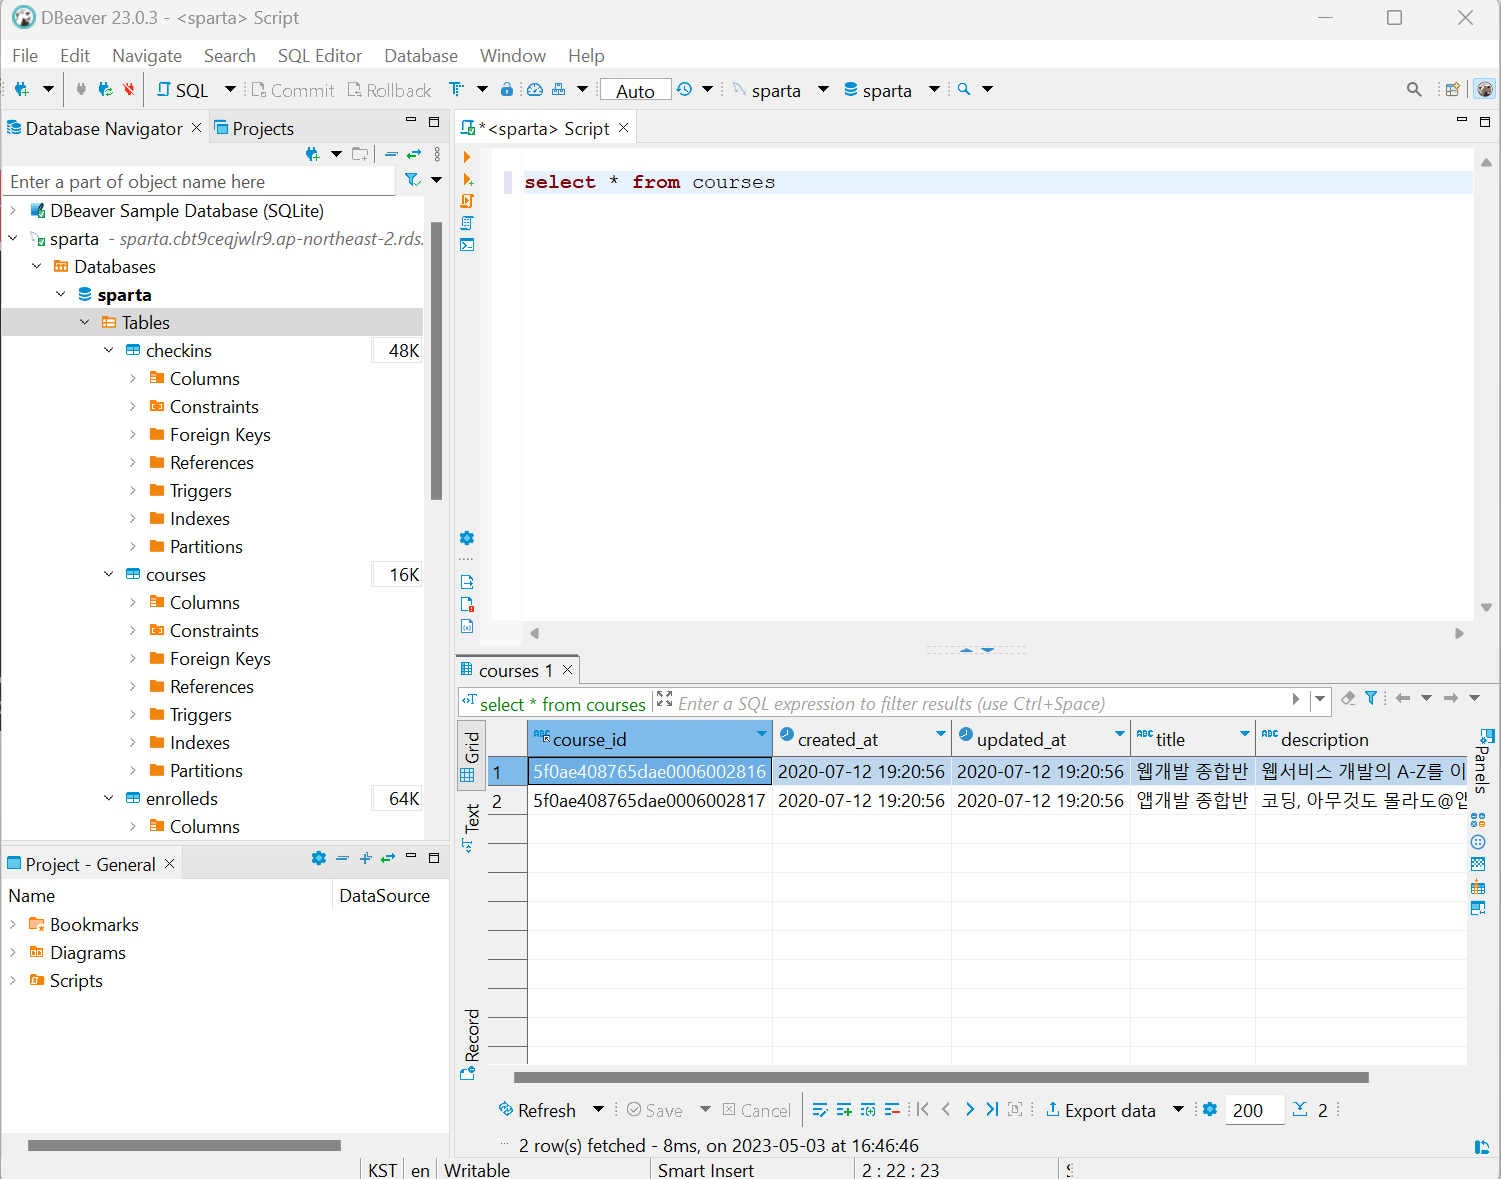Expand the Bookmarks project folder
The width and height of the screenshot is (1501, 1179).
13,924
